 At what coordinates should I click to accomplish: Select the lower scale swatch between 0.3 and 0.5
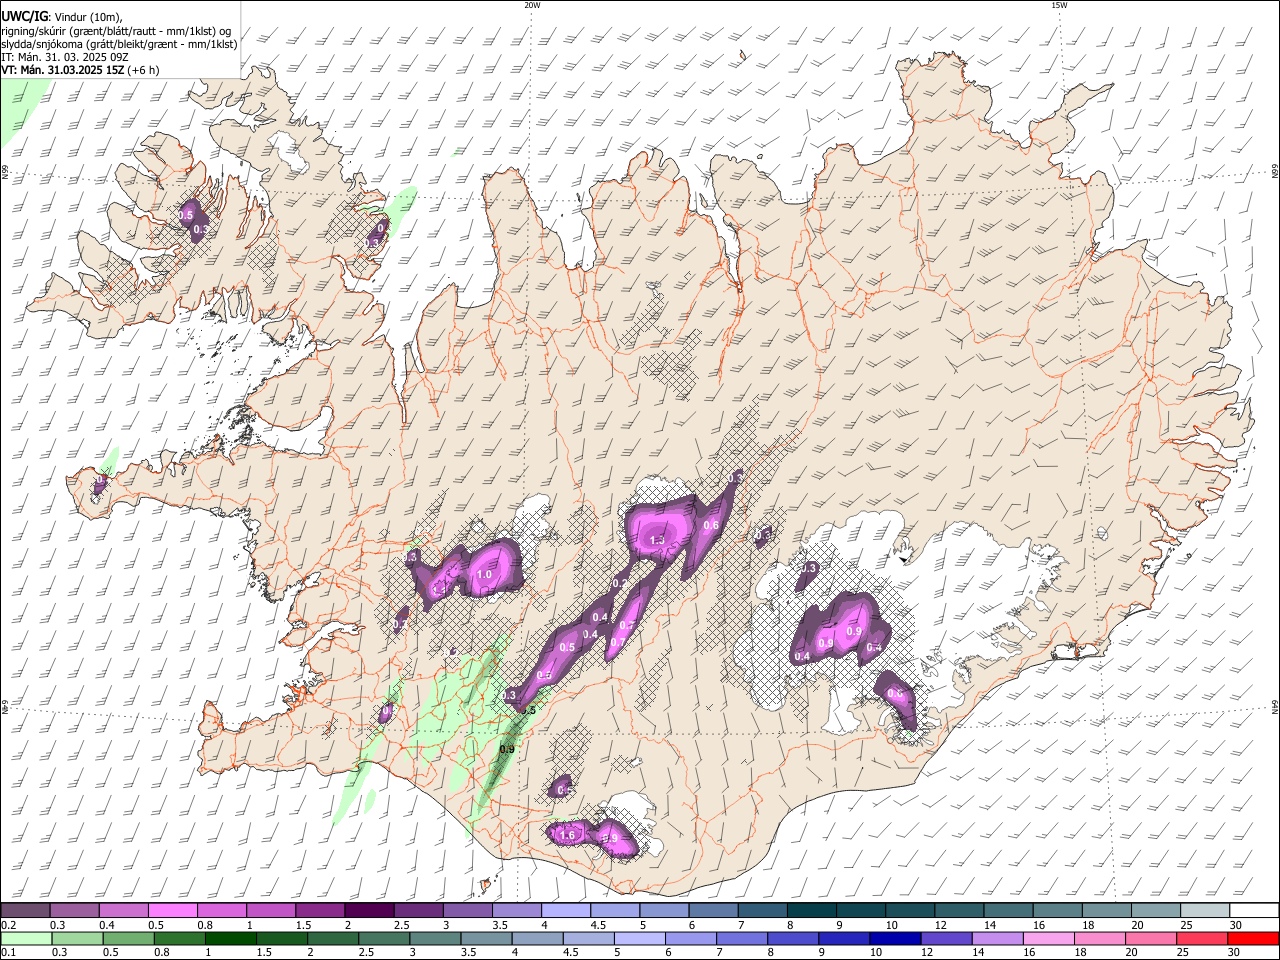pyautogui.click(x=77, y=938)
